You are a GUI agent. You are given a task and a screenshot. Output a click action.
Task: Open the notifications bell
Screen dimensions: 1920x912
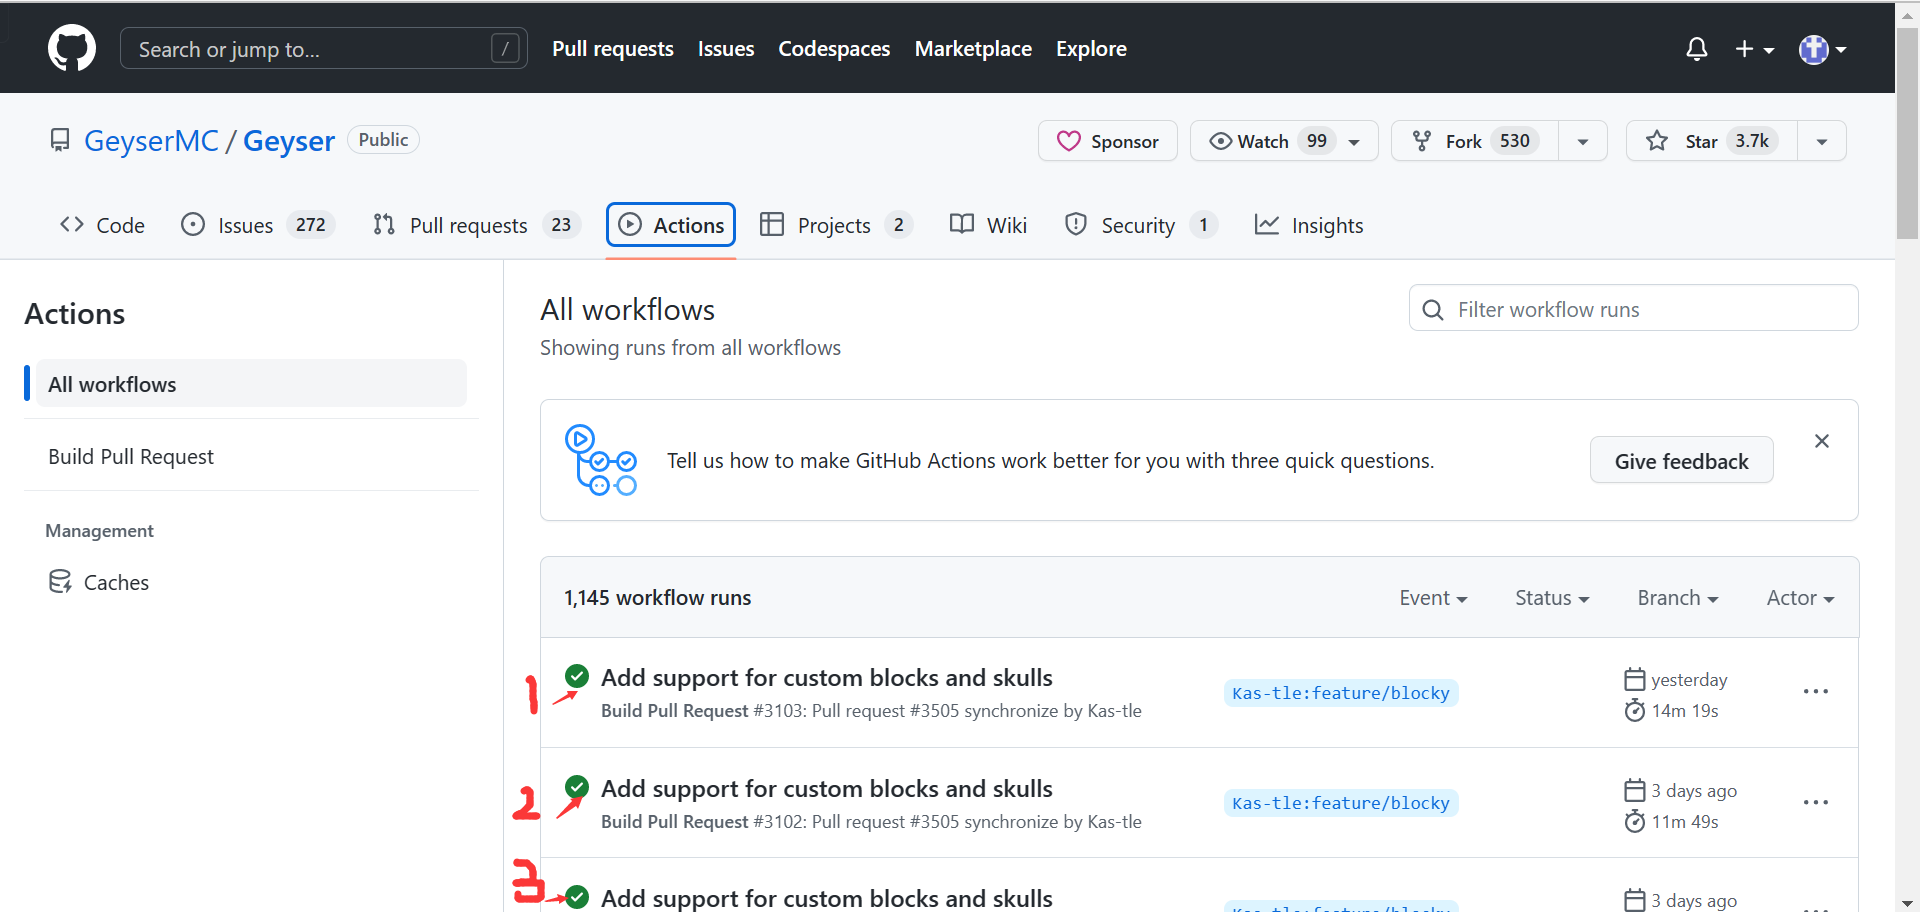(x=1697, y=49)
